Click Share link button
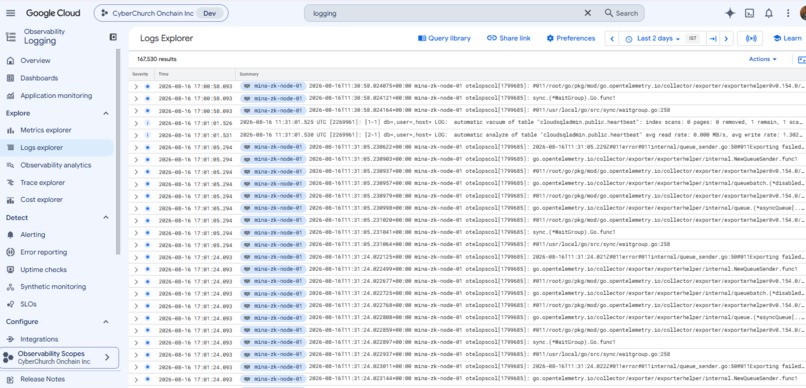This screenshot has width=806, height=388. (509, 39)
